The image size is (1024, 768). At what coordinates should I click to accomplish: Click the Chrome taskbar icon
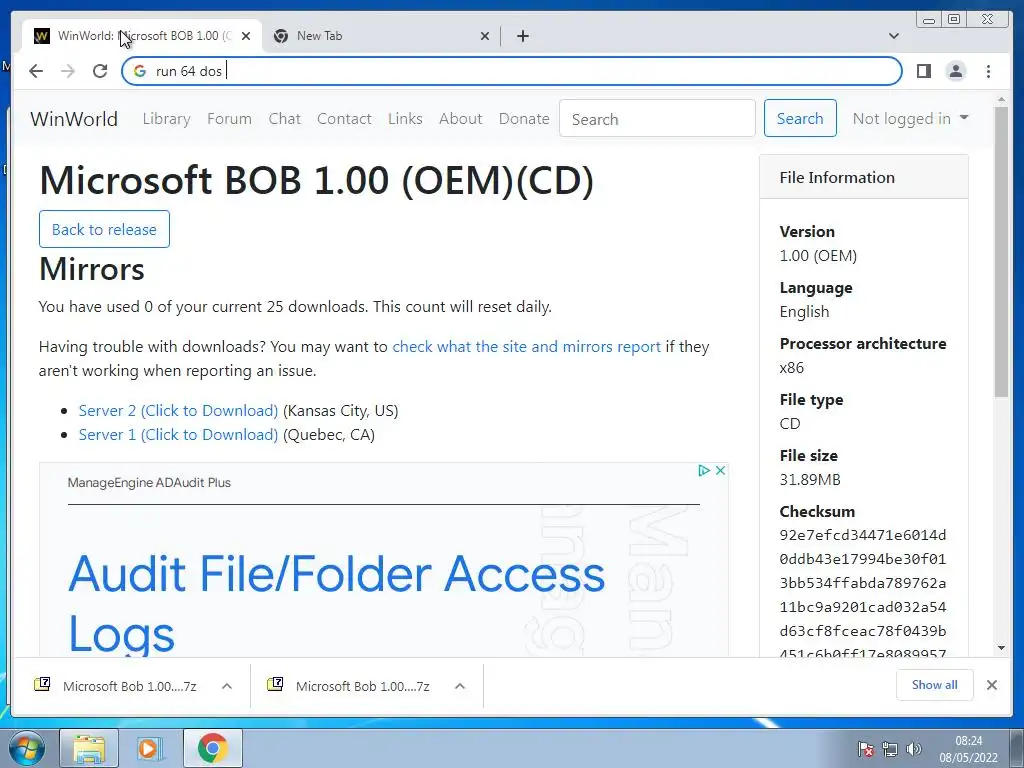coord(212,748)
